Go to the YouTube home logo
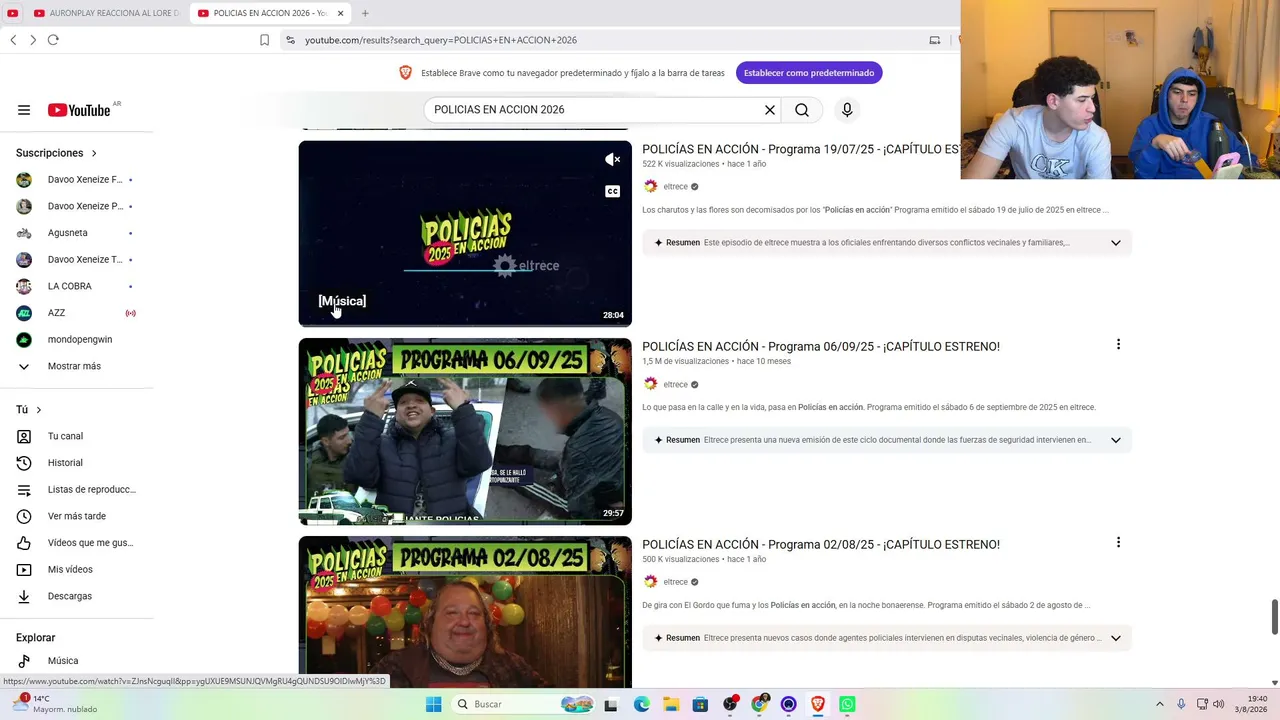Screen dimensions: 1280x720 79,110
